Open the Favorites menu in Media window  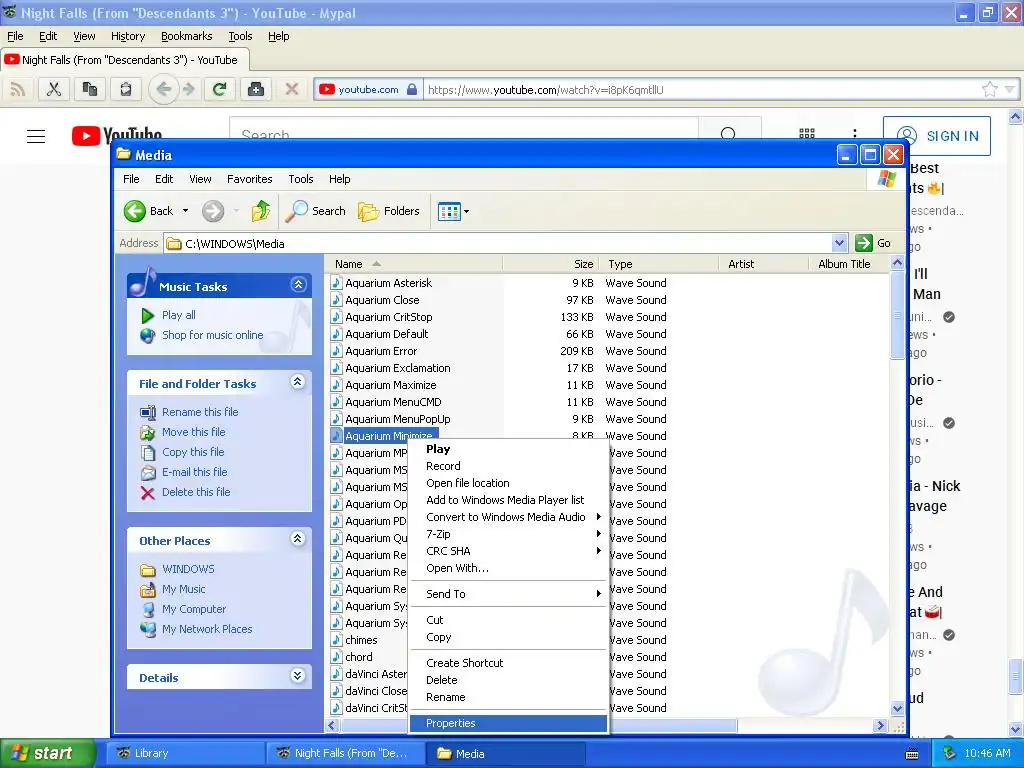249,179
